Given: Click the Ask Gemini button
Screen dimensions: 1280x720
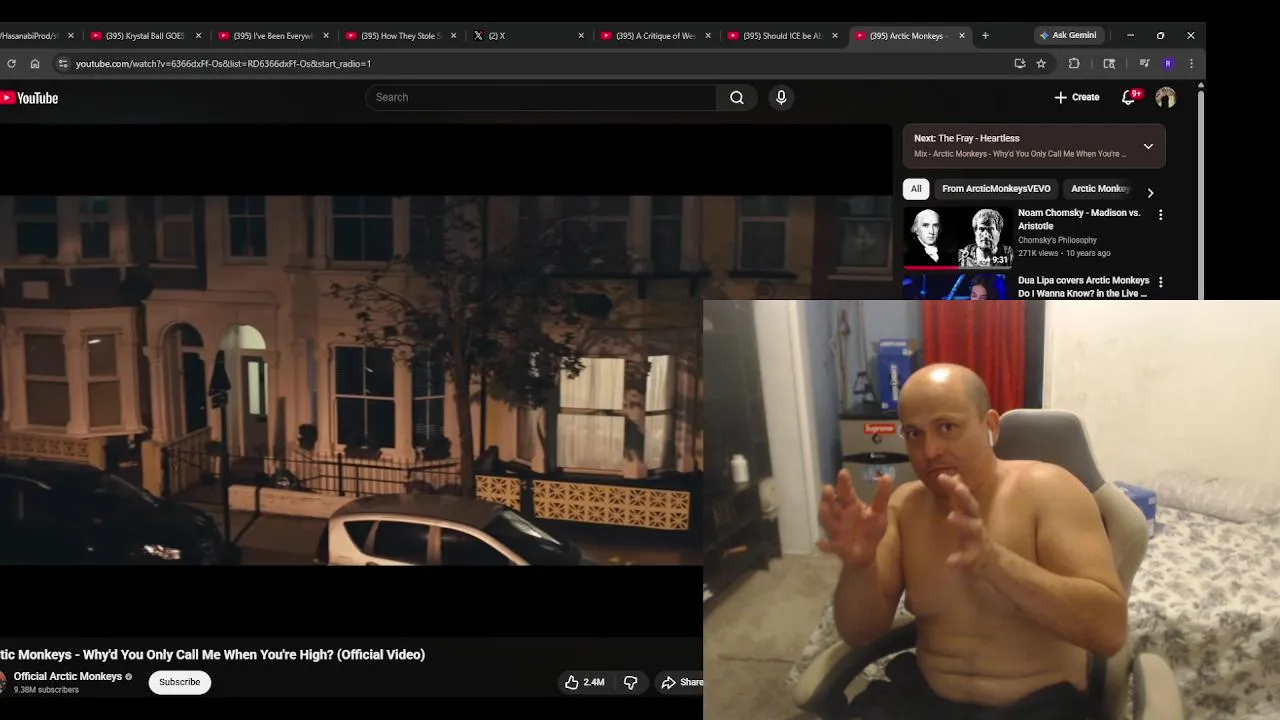Looking at the screenshot, I should (x=1068, y=35).
